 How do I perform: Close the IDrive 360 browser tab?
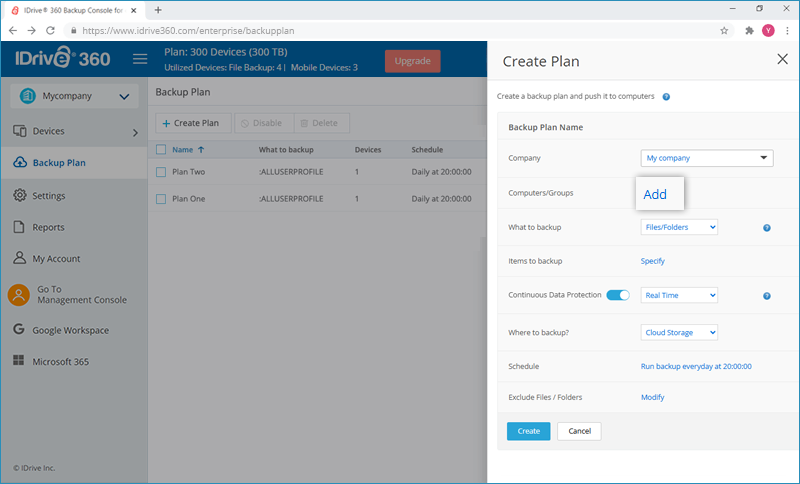coord(134,10)
